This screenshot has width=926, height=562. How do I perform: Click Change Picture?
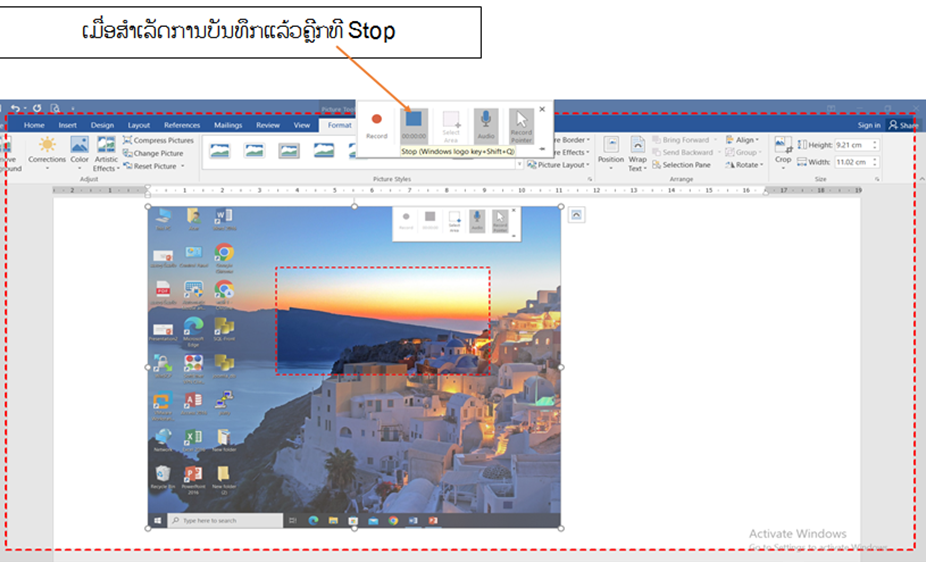(x=158, y=153)
